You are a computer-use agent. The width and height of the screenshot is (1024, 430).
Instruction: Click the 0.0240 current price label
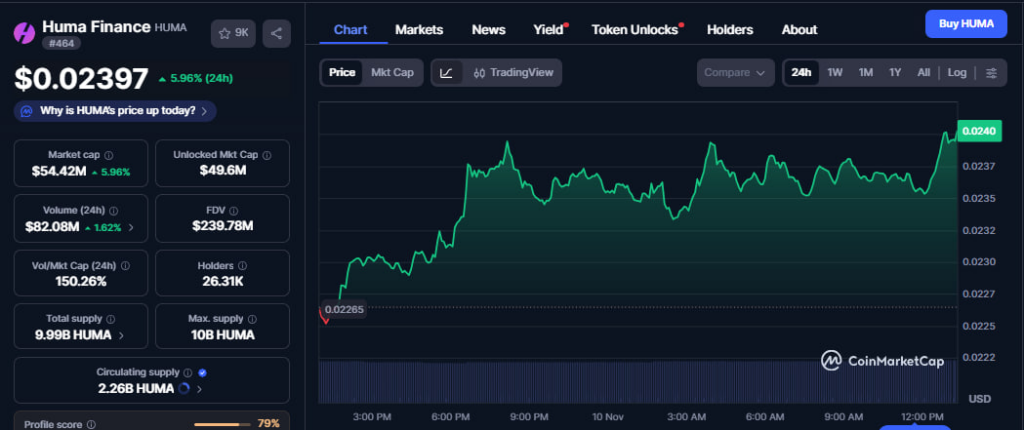[x=979, y=132]
